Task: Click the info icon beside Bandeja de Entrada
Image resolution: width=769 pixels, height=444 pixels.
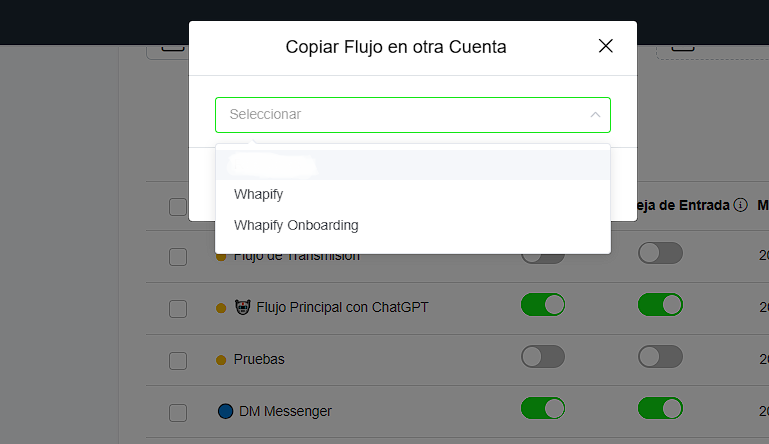Action: 740,205
